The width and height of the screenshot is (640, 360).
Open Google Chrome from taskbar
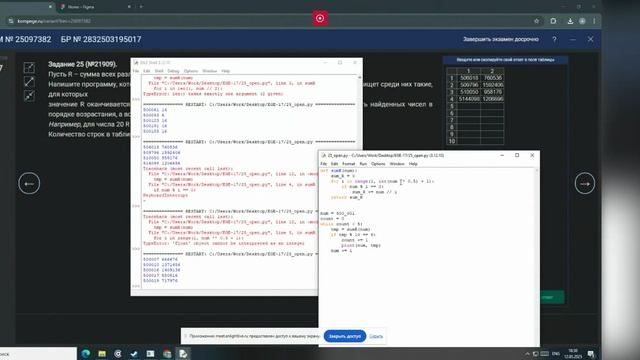[x=167, y=353]
